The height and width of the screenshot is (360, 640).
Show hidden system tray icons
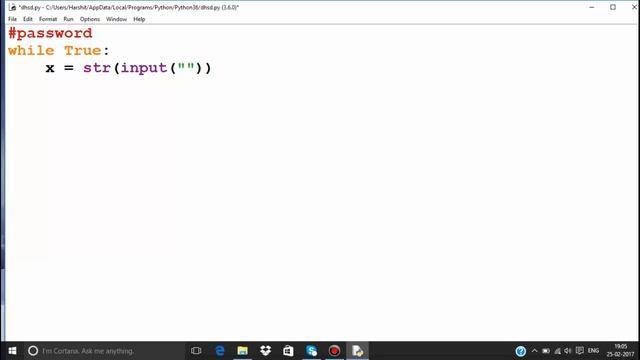click(x=534, y=351)
